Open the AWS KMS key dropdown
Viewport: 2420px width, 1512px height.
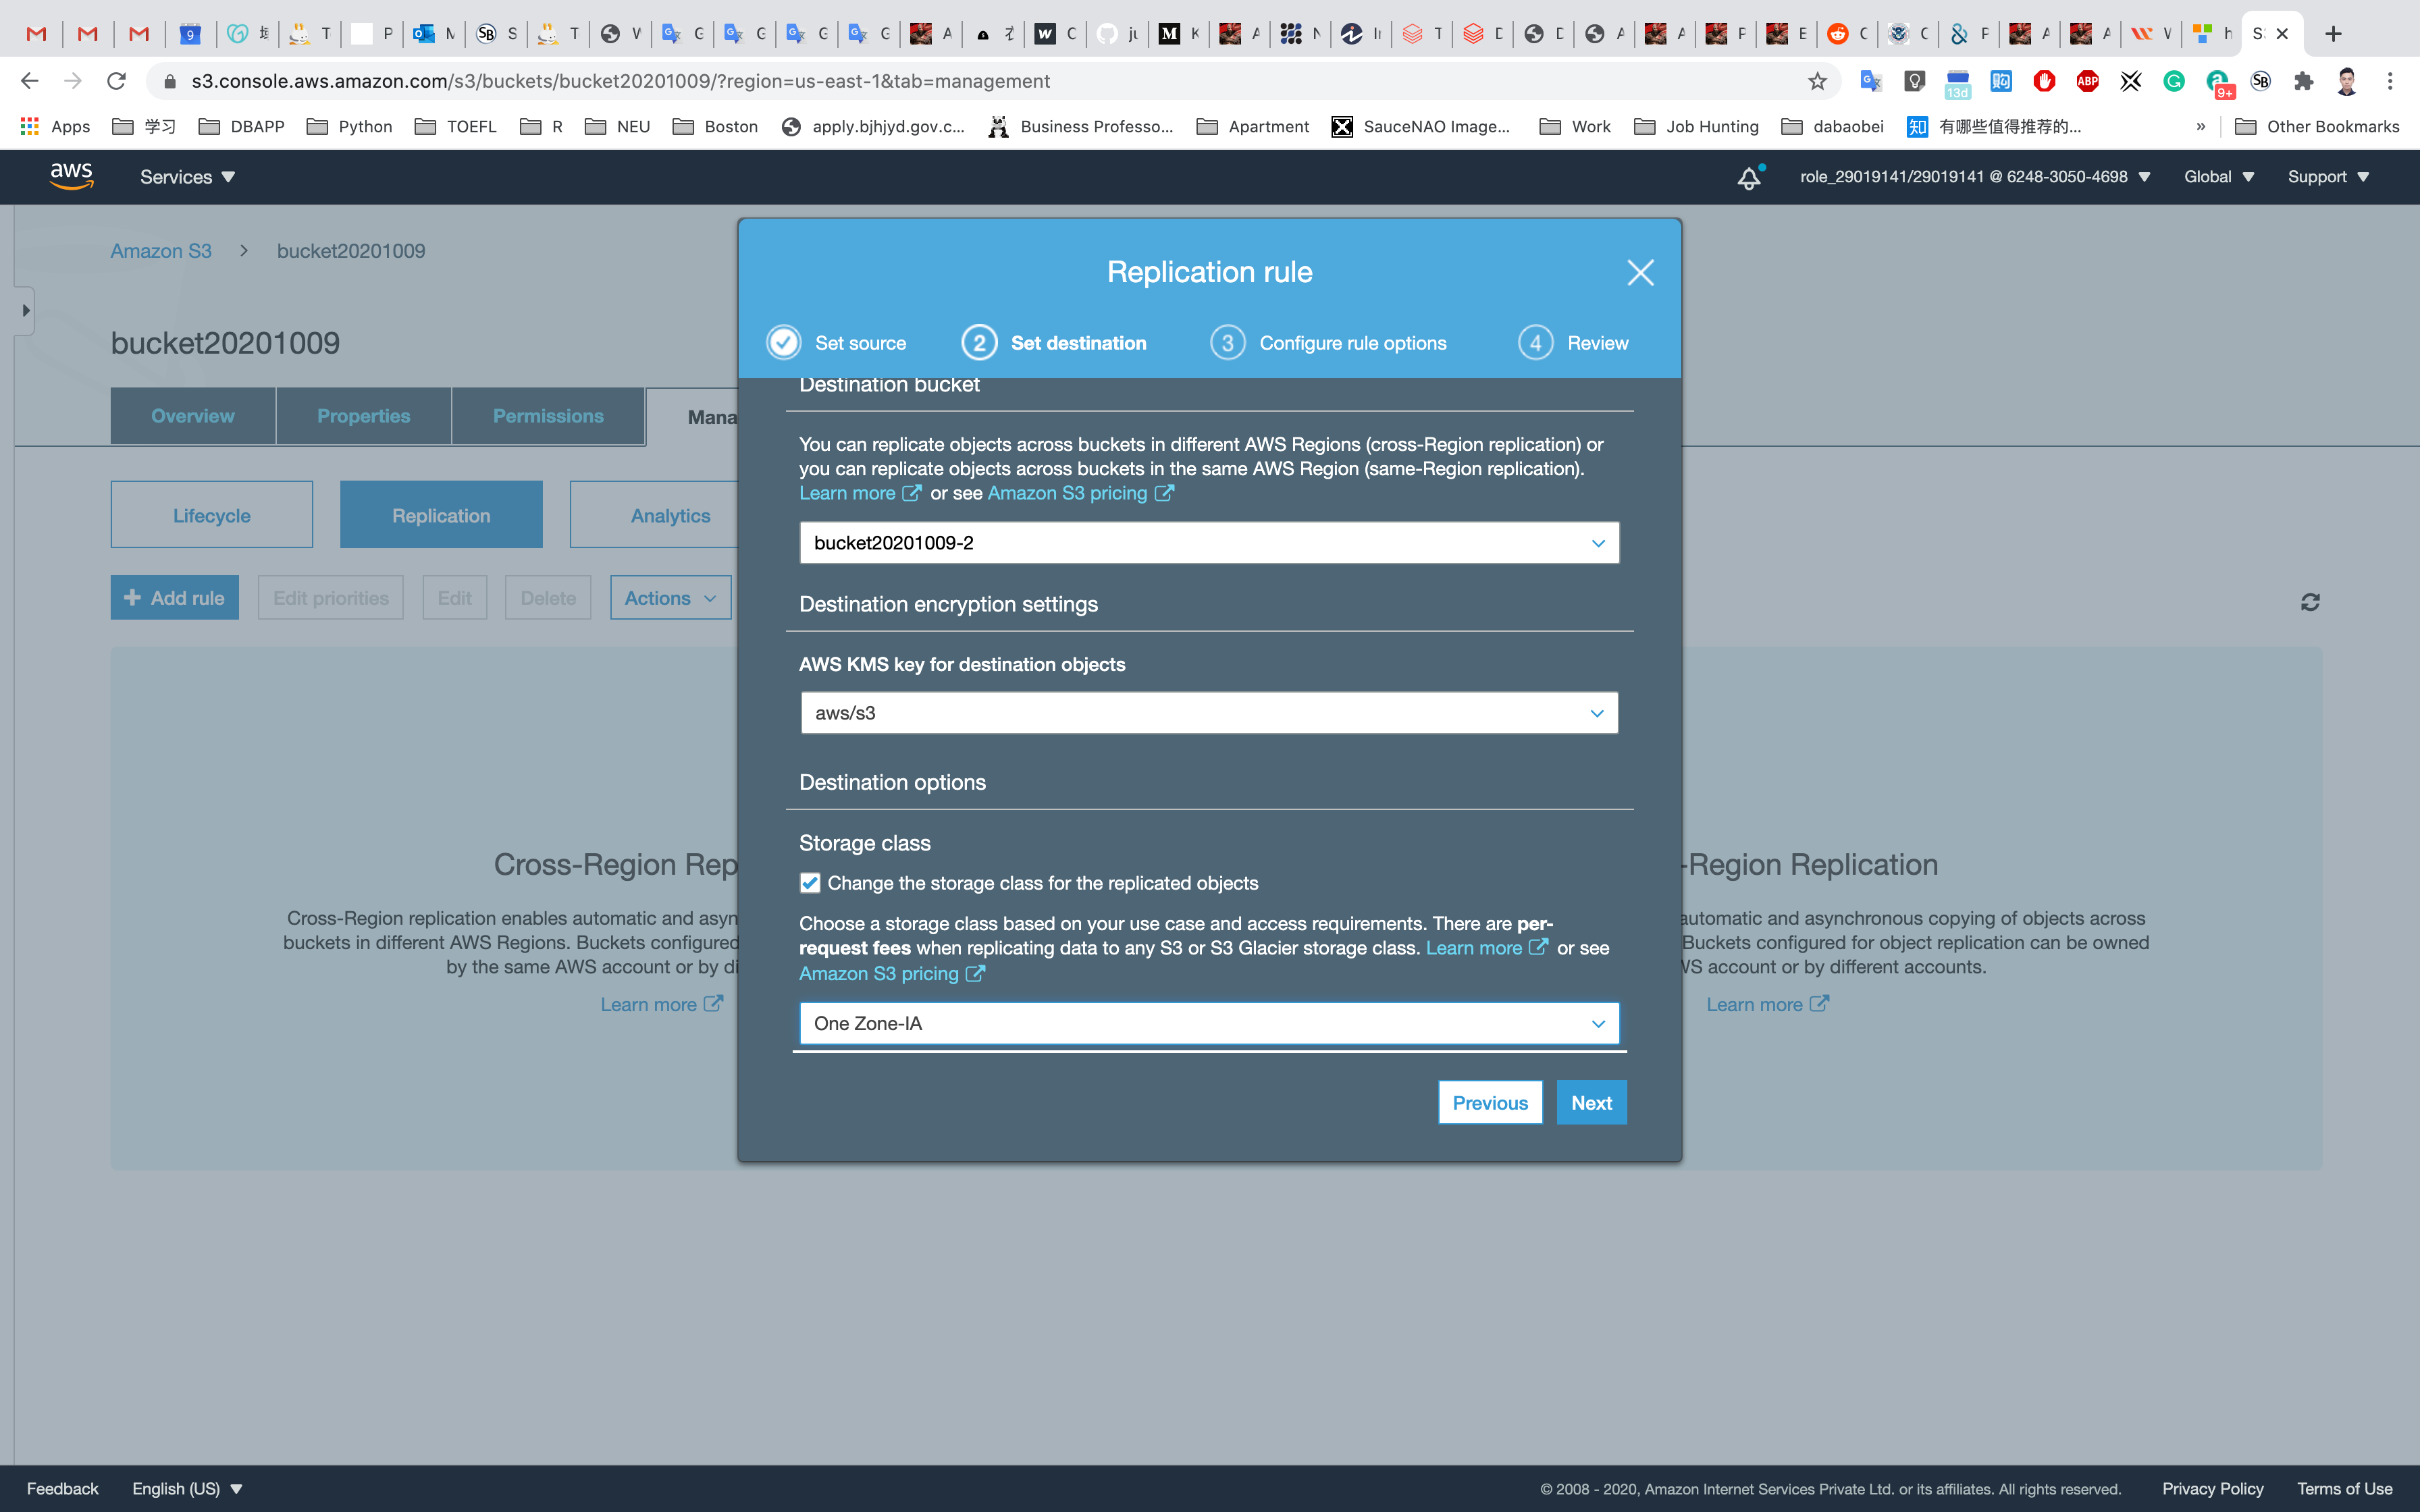pyautogui.click(x=1208, y=713)
